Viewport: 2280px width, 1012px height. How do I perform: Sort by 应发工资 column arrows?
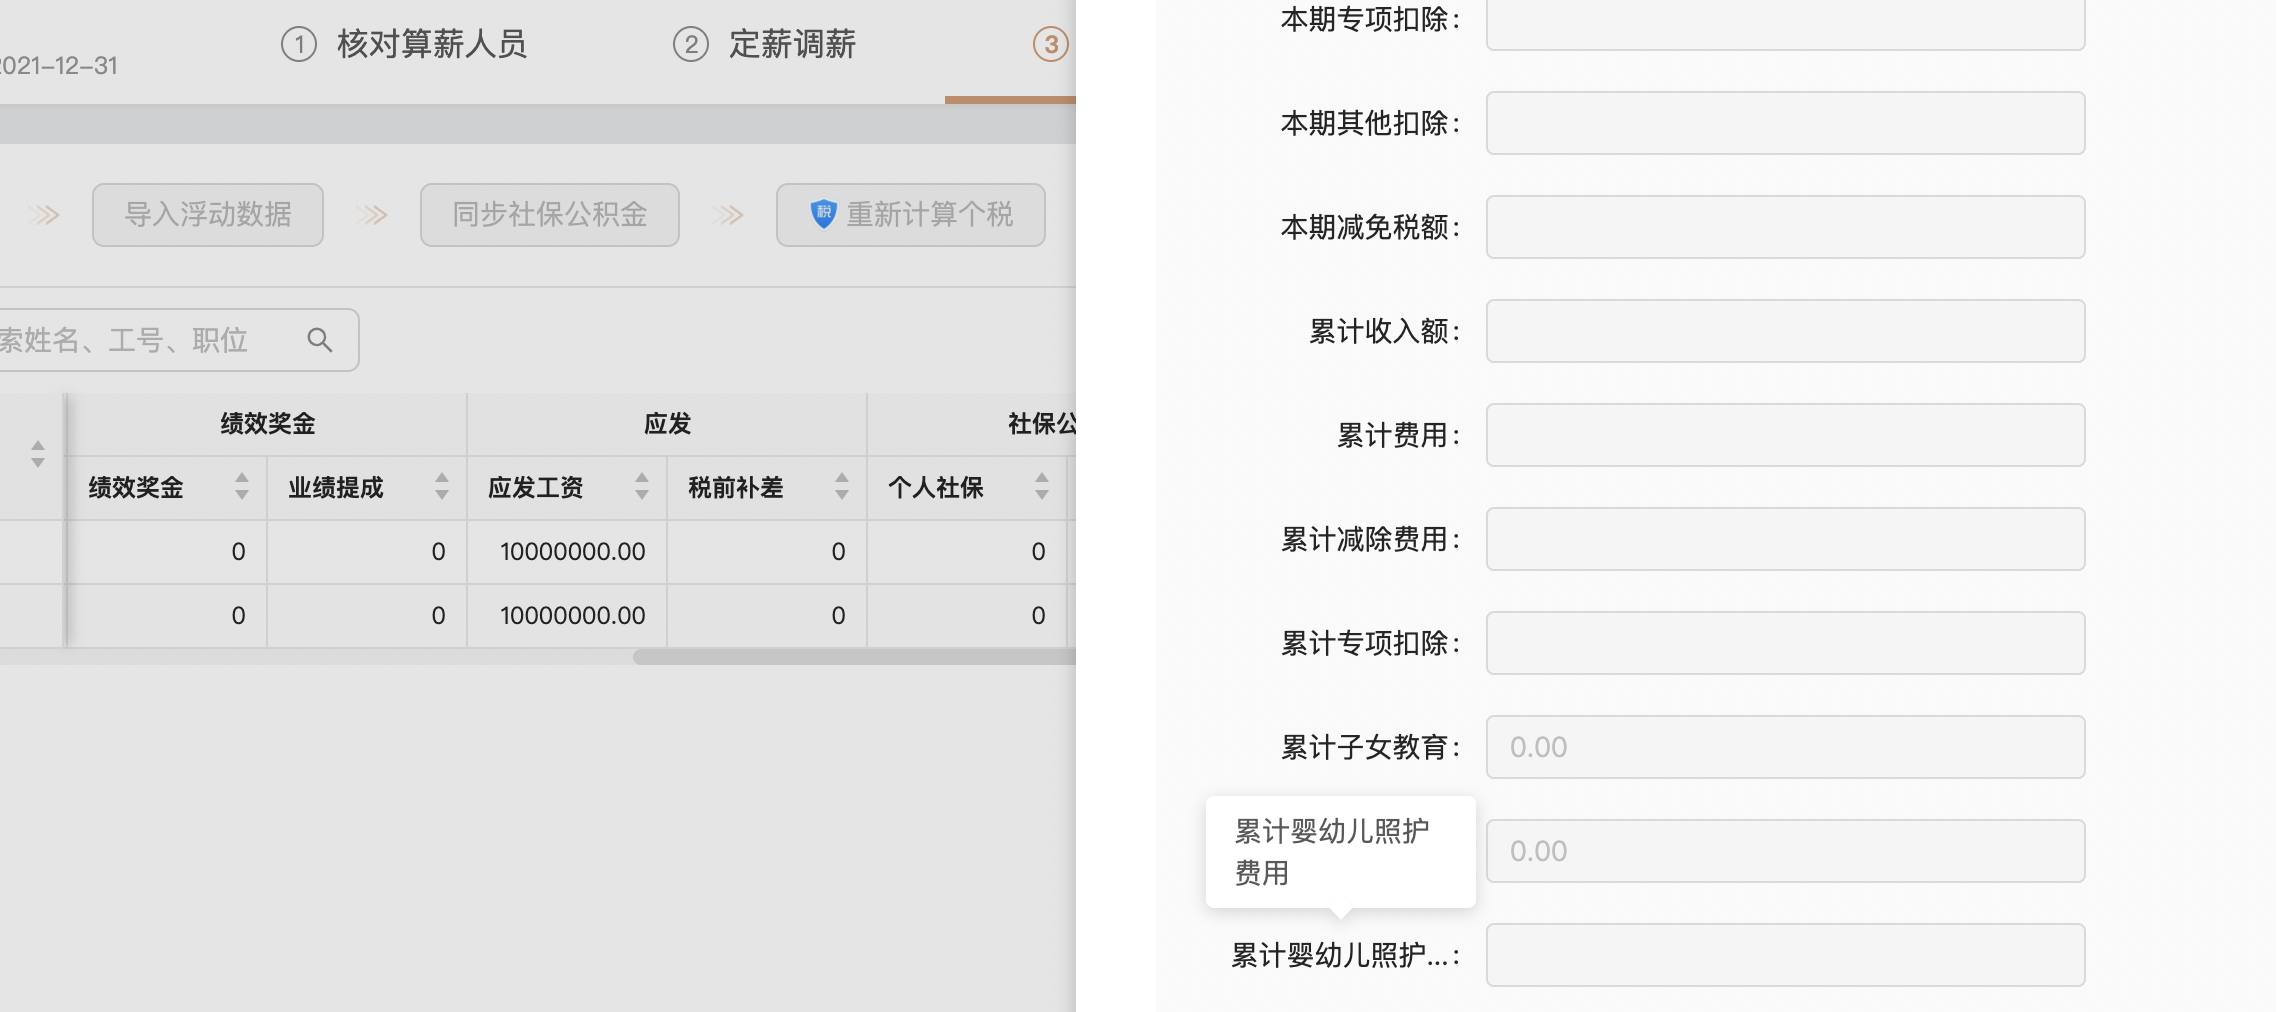click(642, 487)
